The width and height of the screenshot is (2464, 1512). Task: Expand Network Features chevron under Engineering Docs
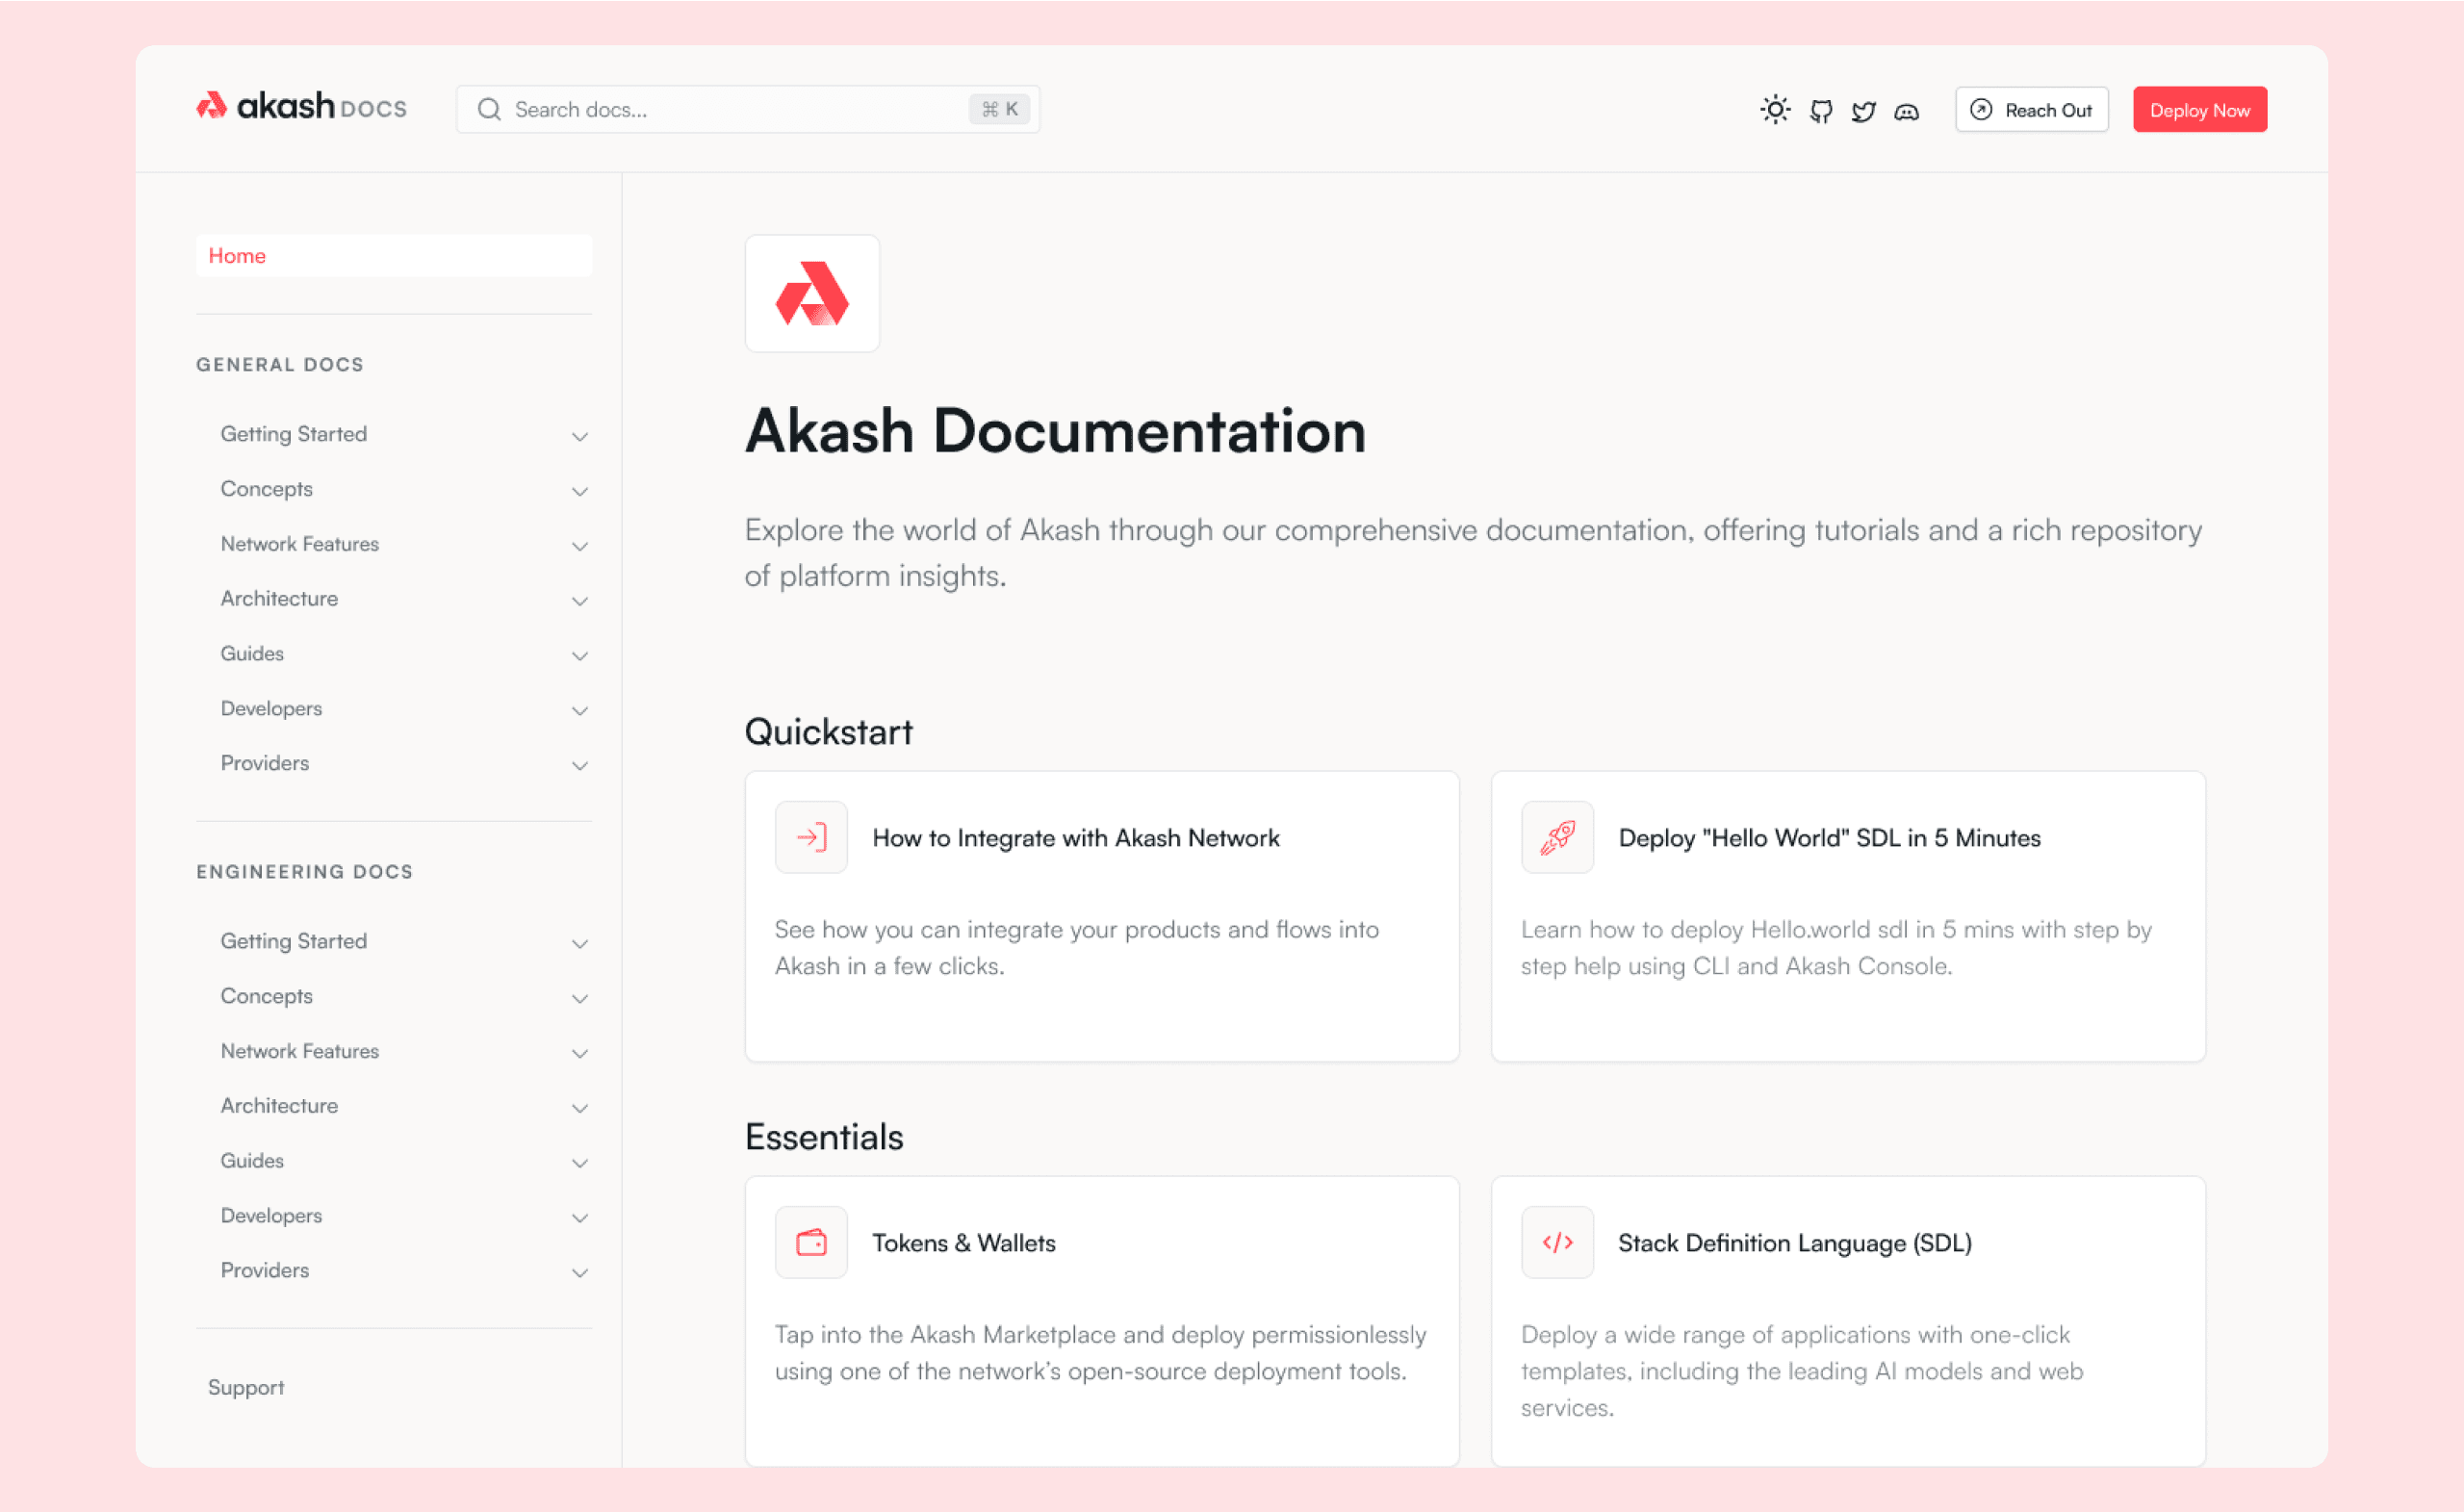[x=580, y=1053]
